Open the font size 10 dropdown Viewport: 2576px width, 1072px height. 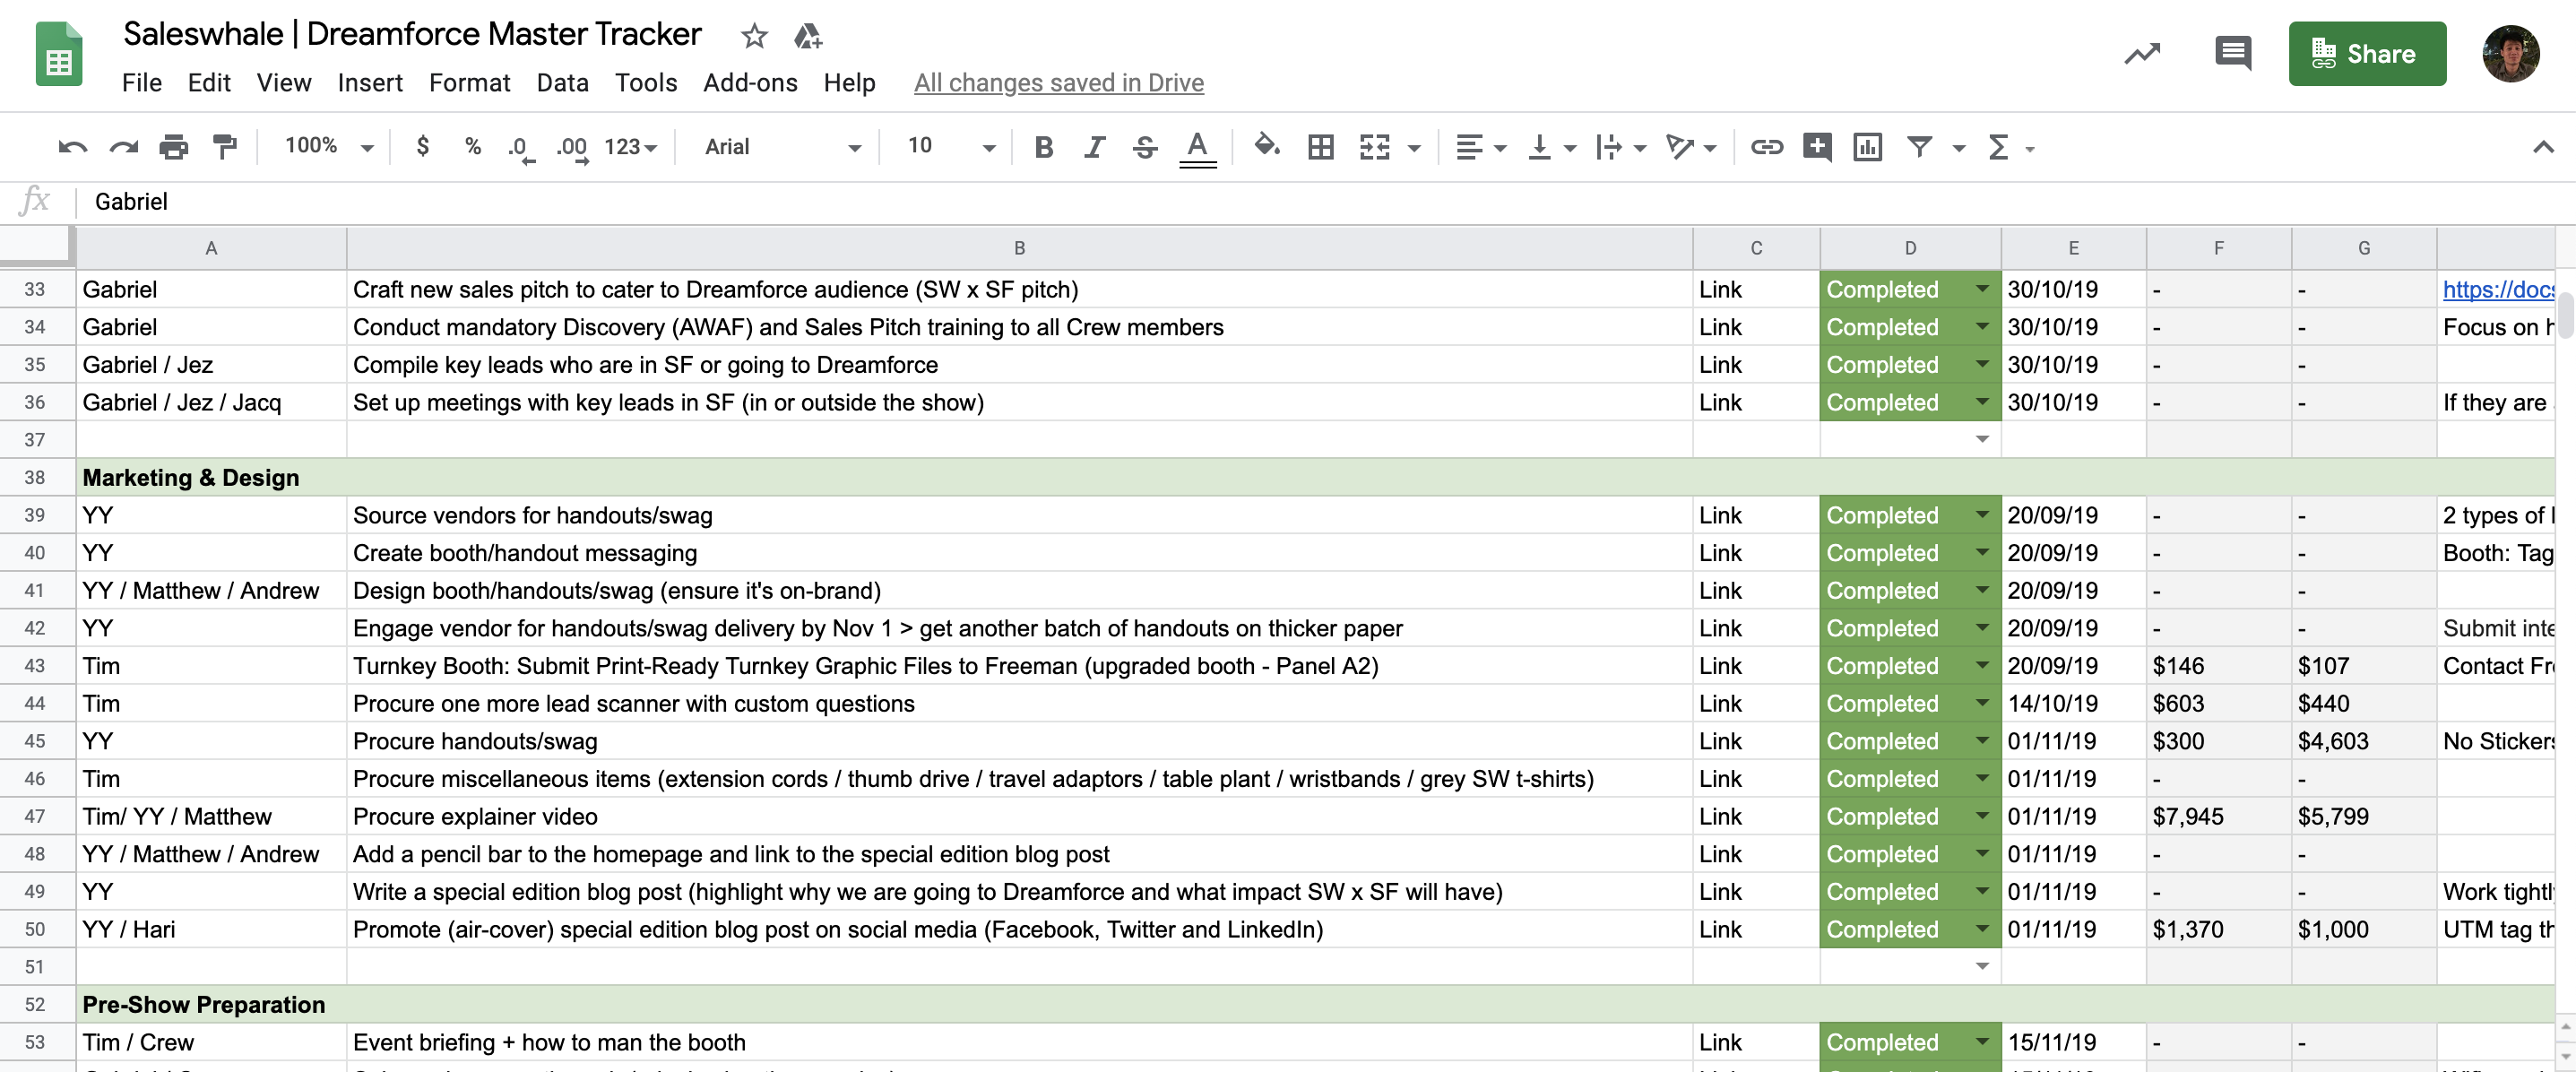point(951,146)
